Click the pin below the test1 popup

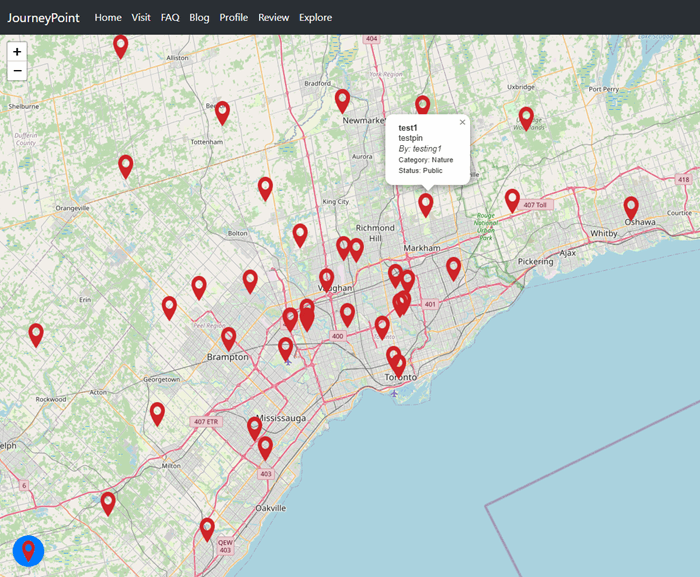[x=425, y=204]
